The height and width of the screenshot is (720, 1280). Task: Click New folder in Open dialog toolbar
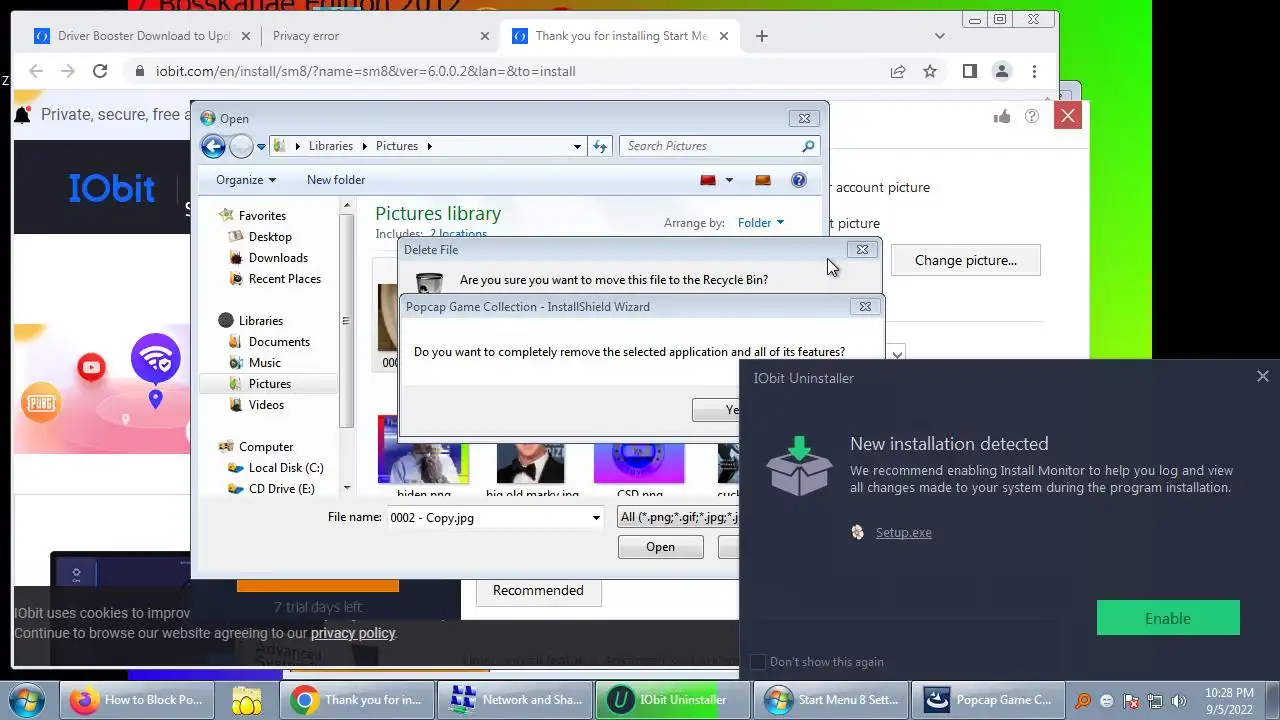point(336,180)
